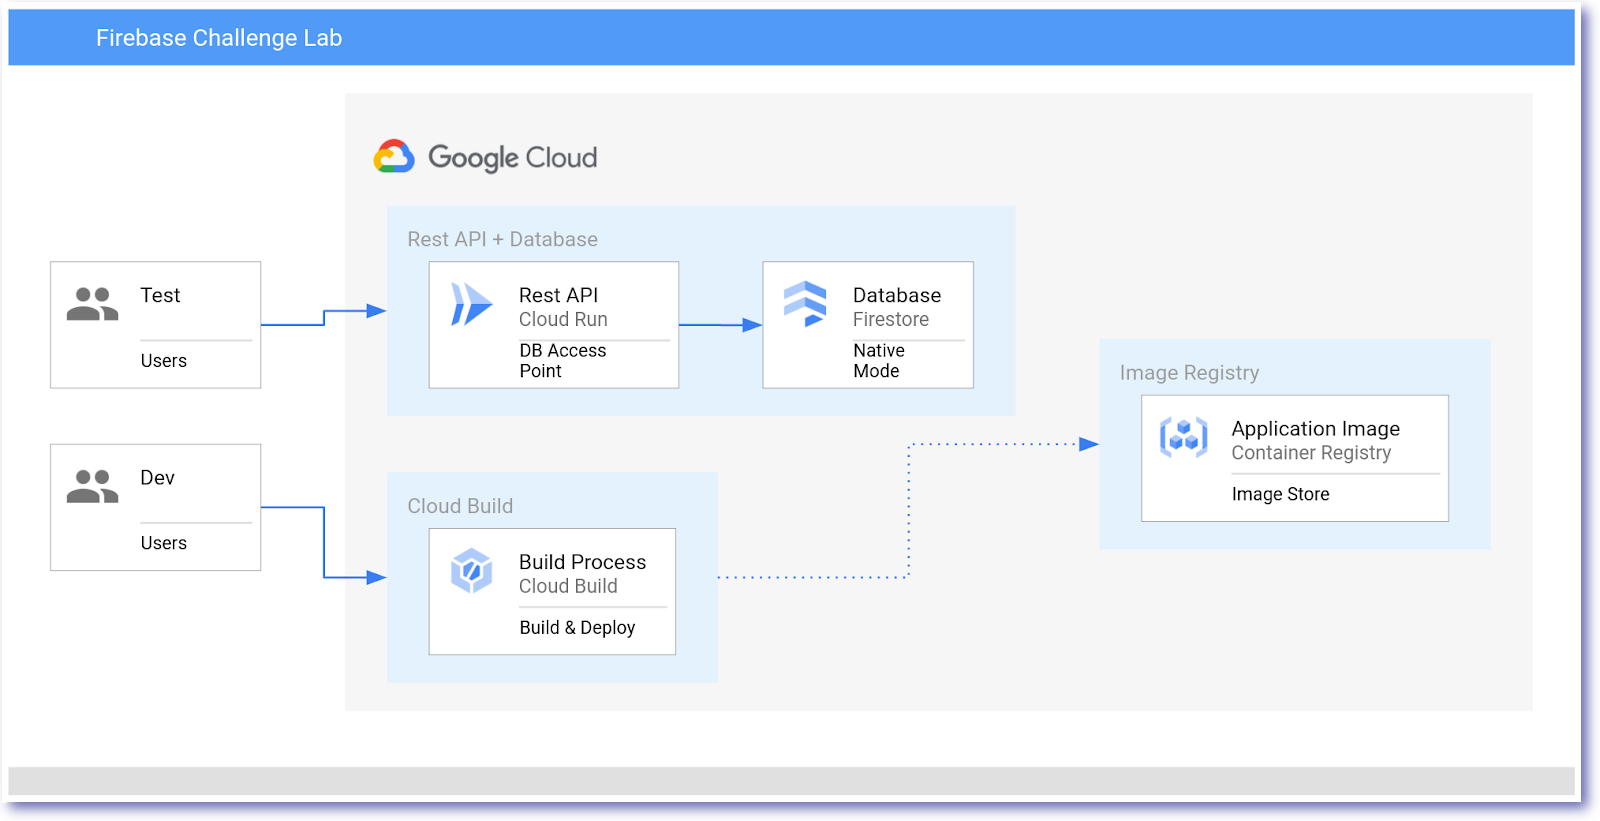Click the Application Image title
1600x821 pixels.
coord(1315,428)
